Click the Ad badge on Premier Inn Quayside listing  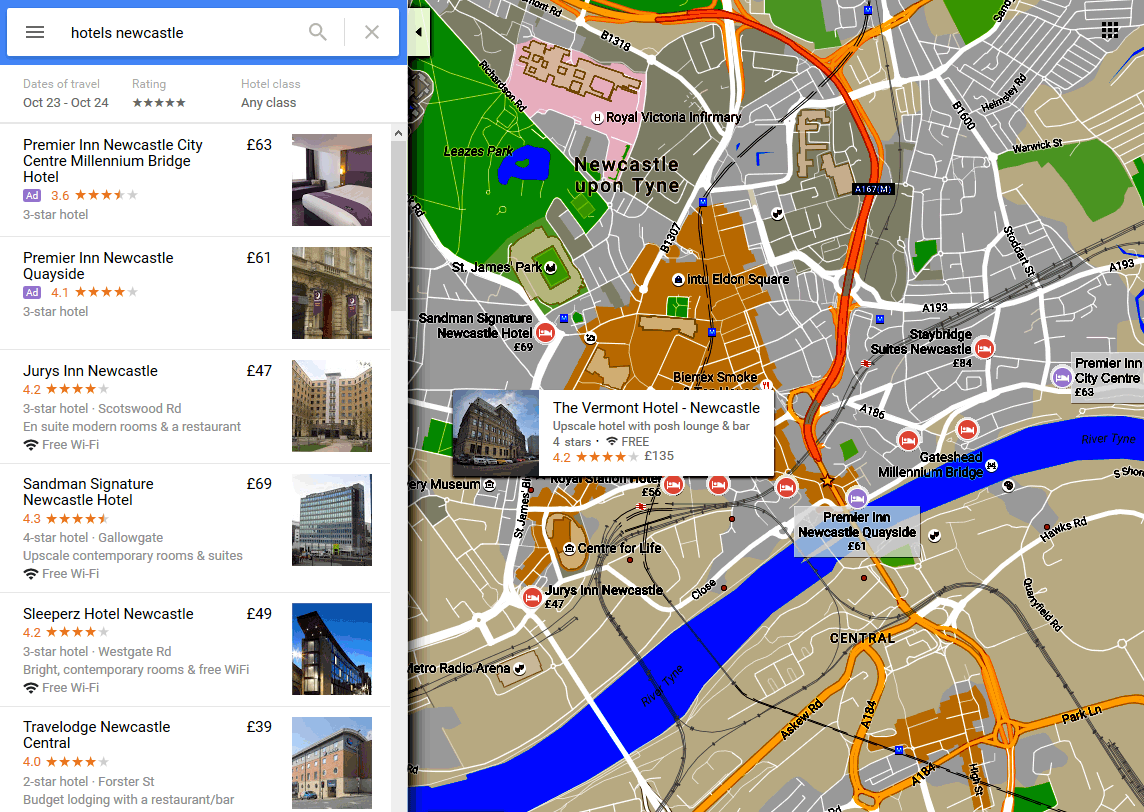(32, 293)
